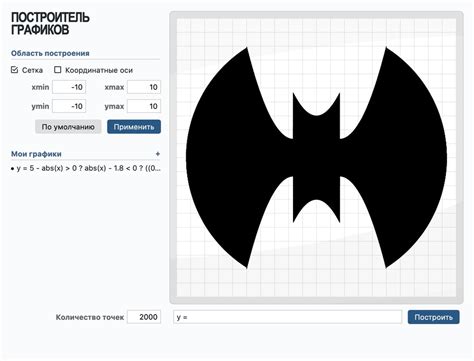Click the Применить button
The height and width of the screenshot is (361, 474).
[134, 127]
